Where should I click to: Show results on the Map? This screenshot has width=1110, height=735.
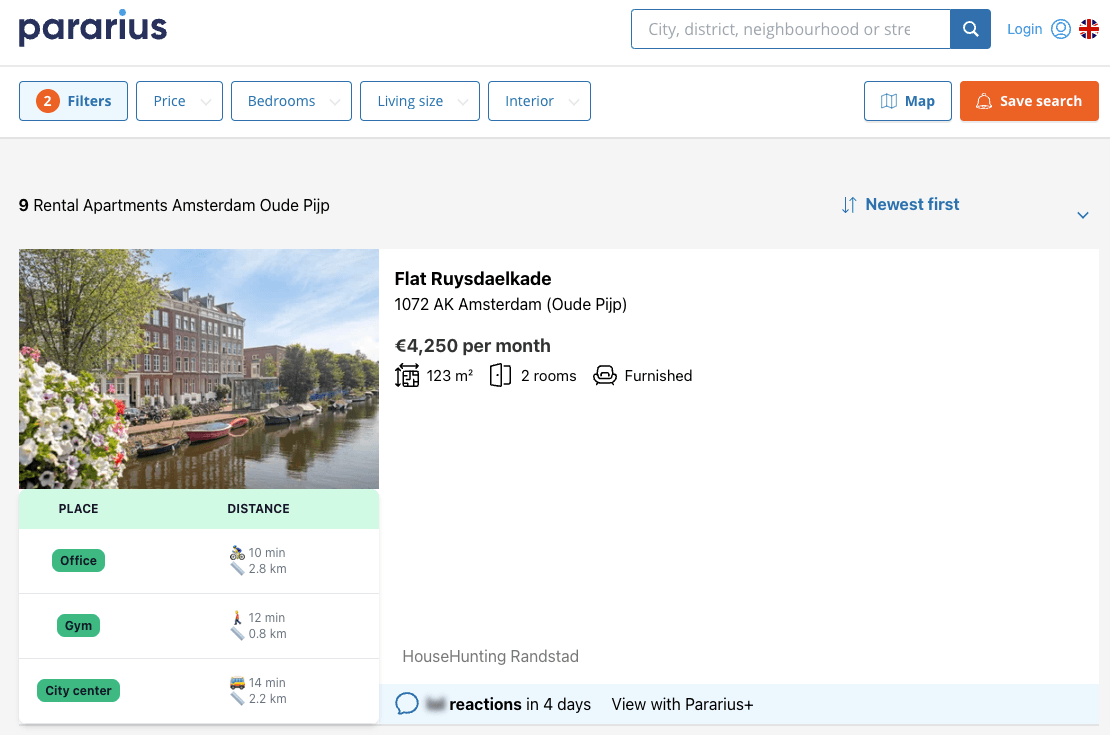[908, 101]
